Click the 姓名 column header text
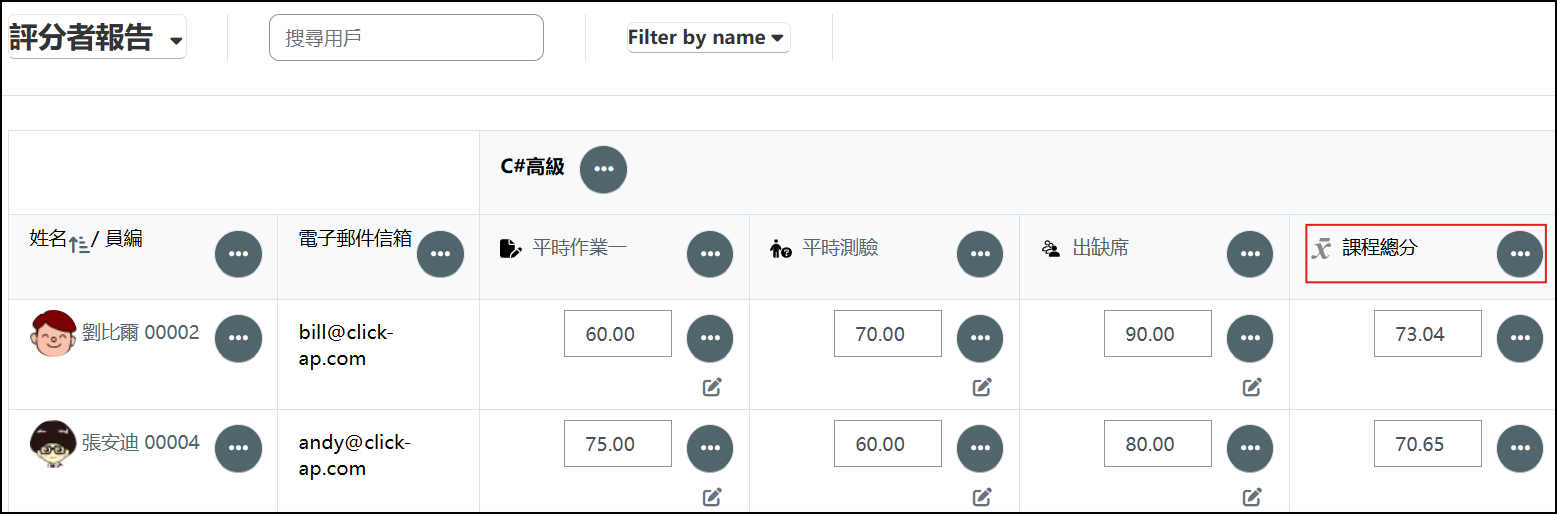The image size is (1557, 514). [x=48, y=239]
